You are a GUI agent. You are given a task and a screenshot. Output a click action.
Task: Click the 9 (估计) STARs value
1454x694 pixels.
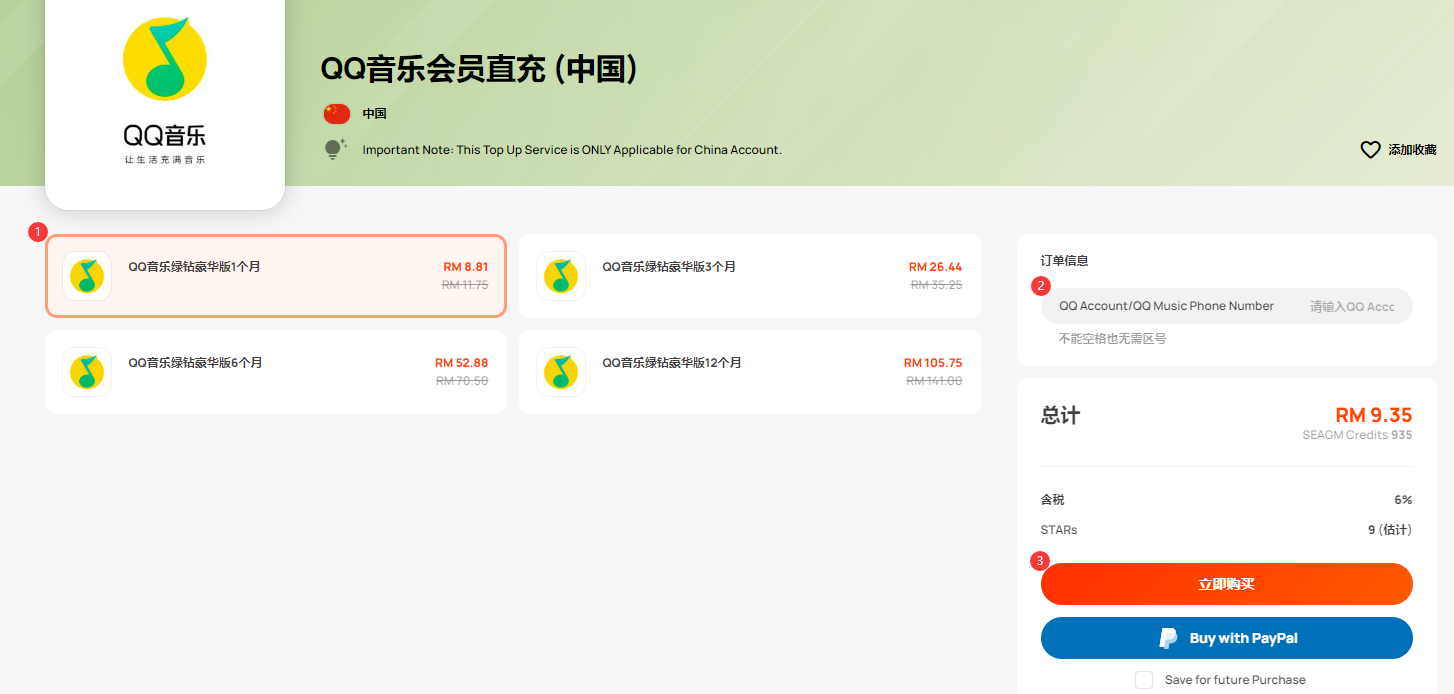click(x=1390, y=530)
